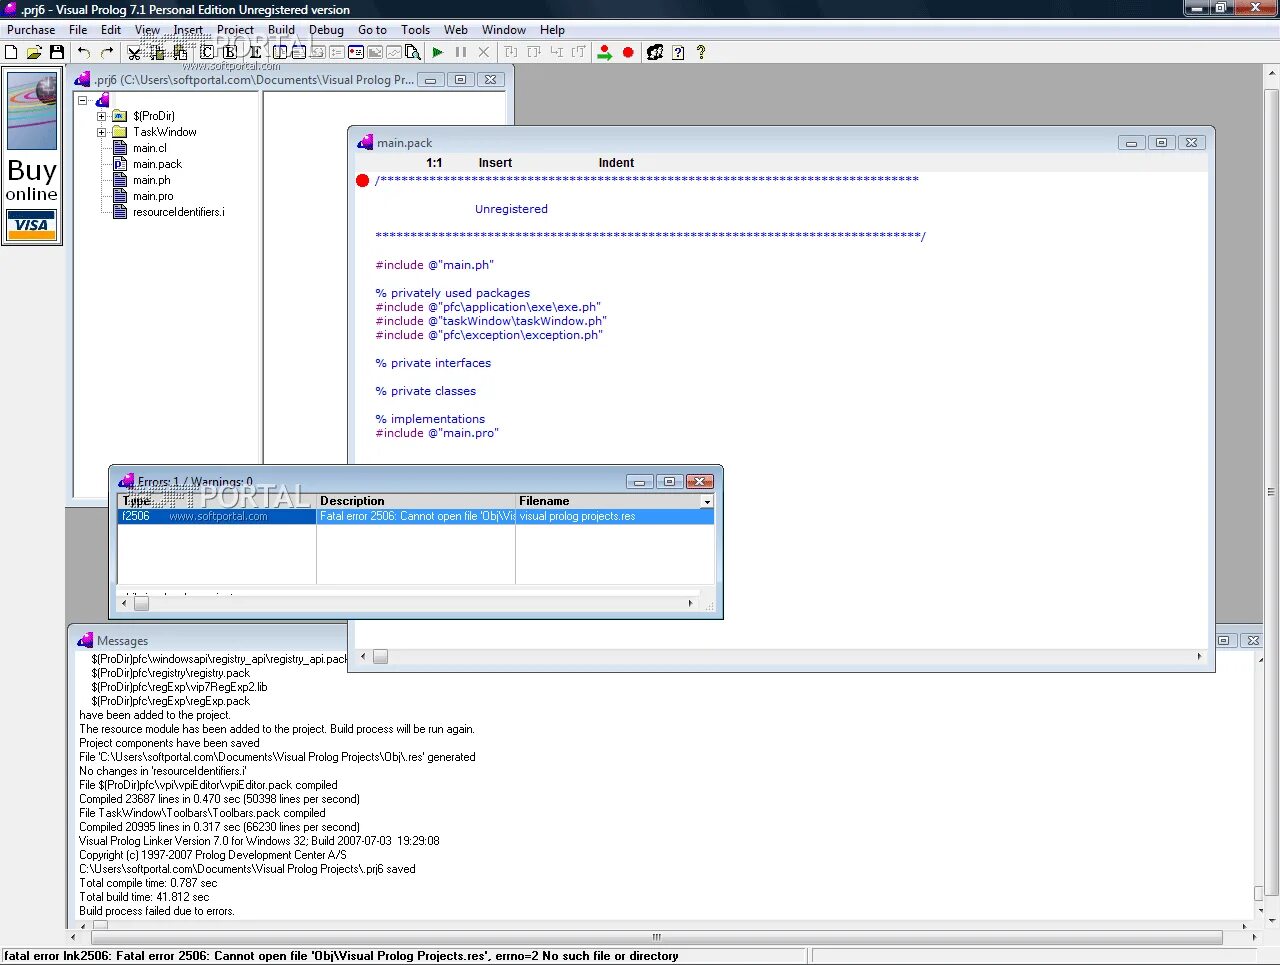
Task: Click the 'B' build toolbar icon
Action: pyautogui.click(x=230, y=52)
